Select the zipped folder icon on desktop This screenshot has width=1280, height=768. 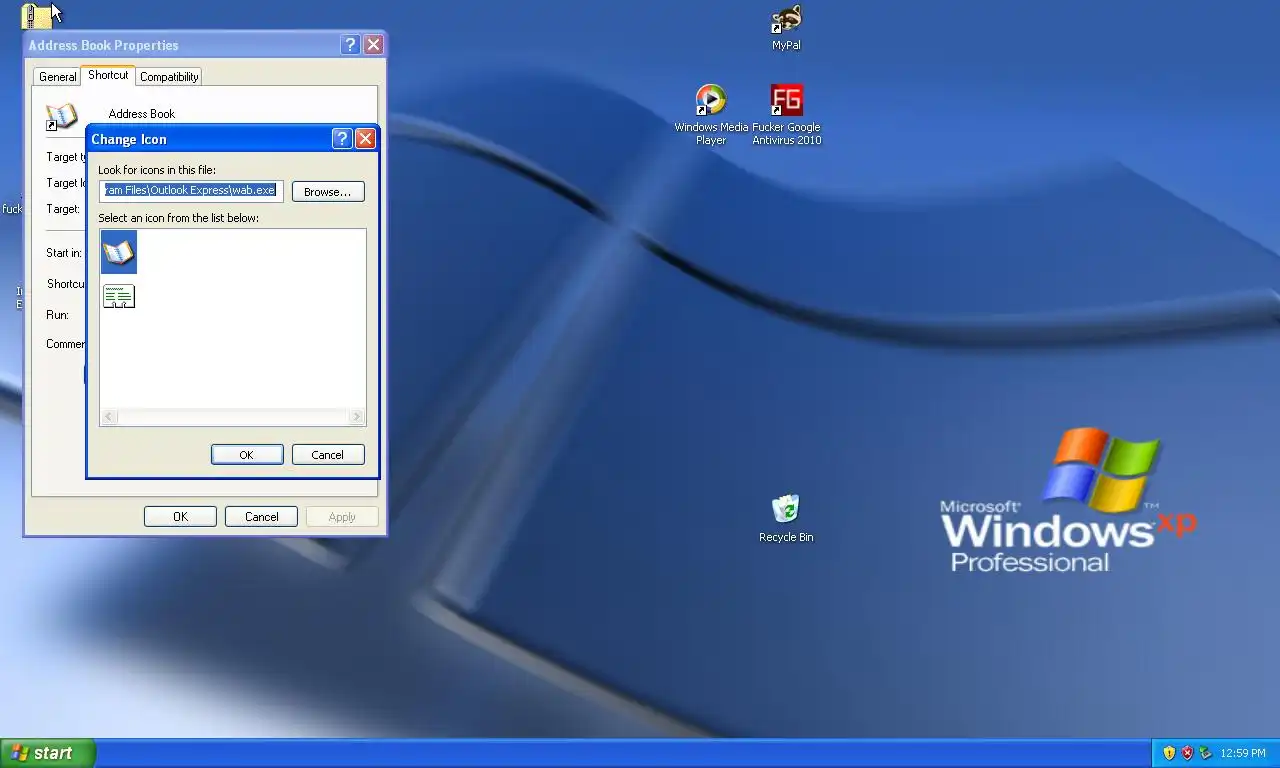[36, 15]
